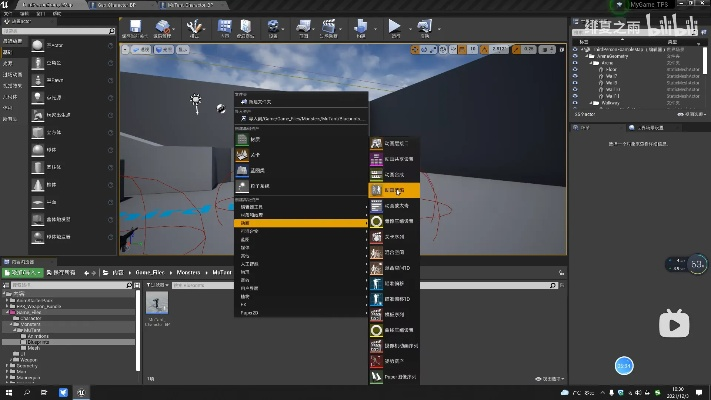Toggle scale snapping in viewport toolbar
Image resolution: width=711 pixels, height=400 pixels.
click(516, 49)
